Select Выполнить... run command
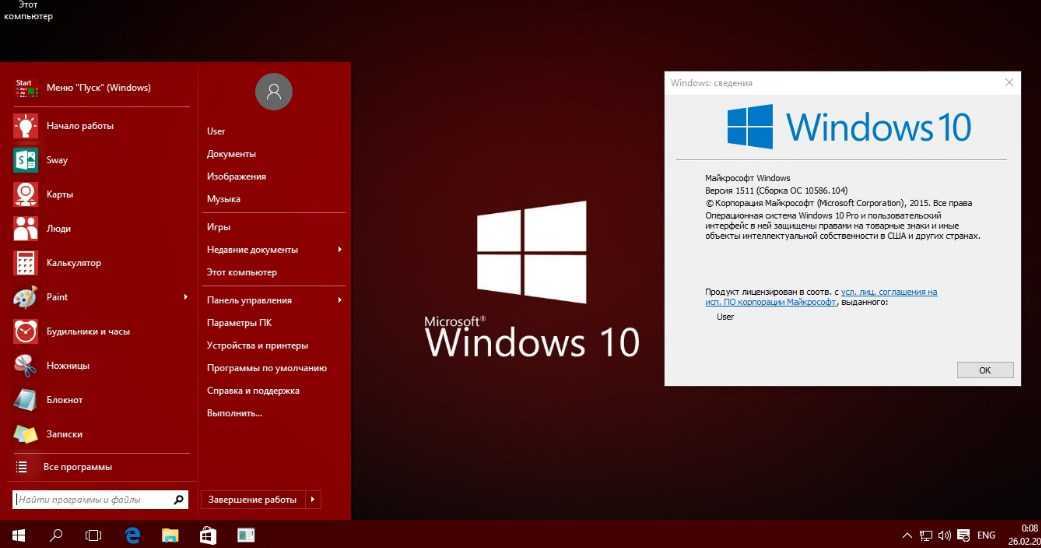This screenshot has width=1041, height=548. (x=234, y=413)
